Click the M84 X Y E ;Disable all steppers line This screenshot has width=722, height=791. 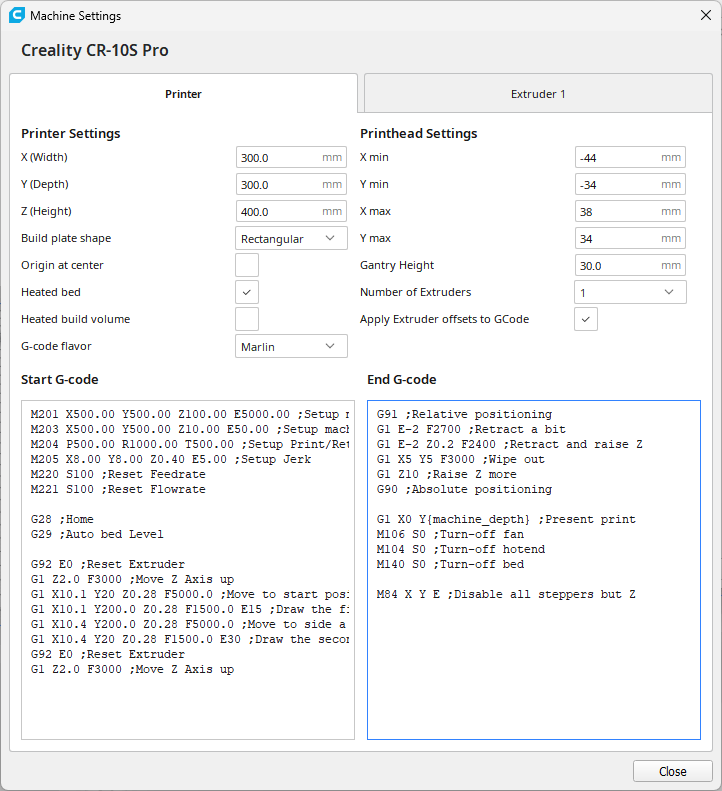tap(506, 594)
